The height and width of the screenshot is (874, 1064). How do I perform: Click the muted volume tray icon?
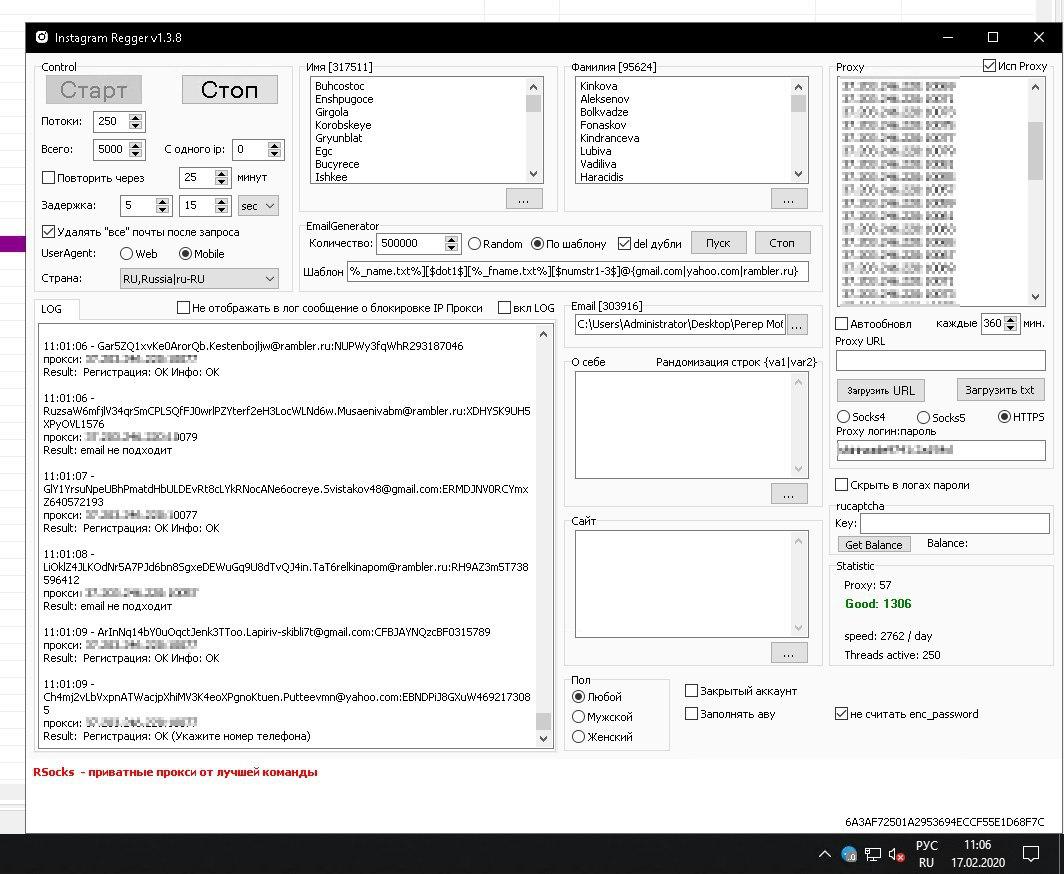(x=896, y=854)
